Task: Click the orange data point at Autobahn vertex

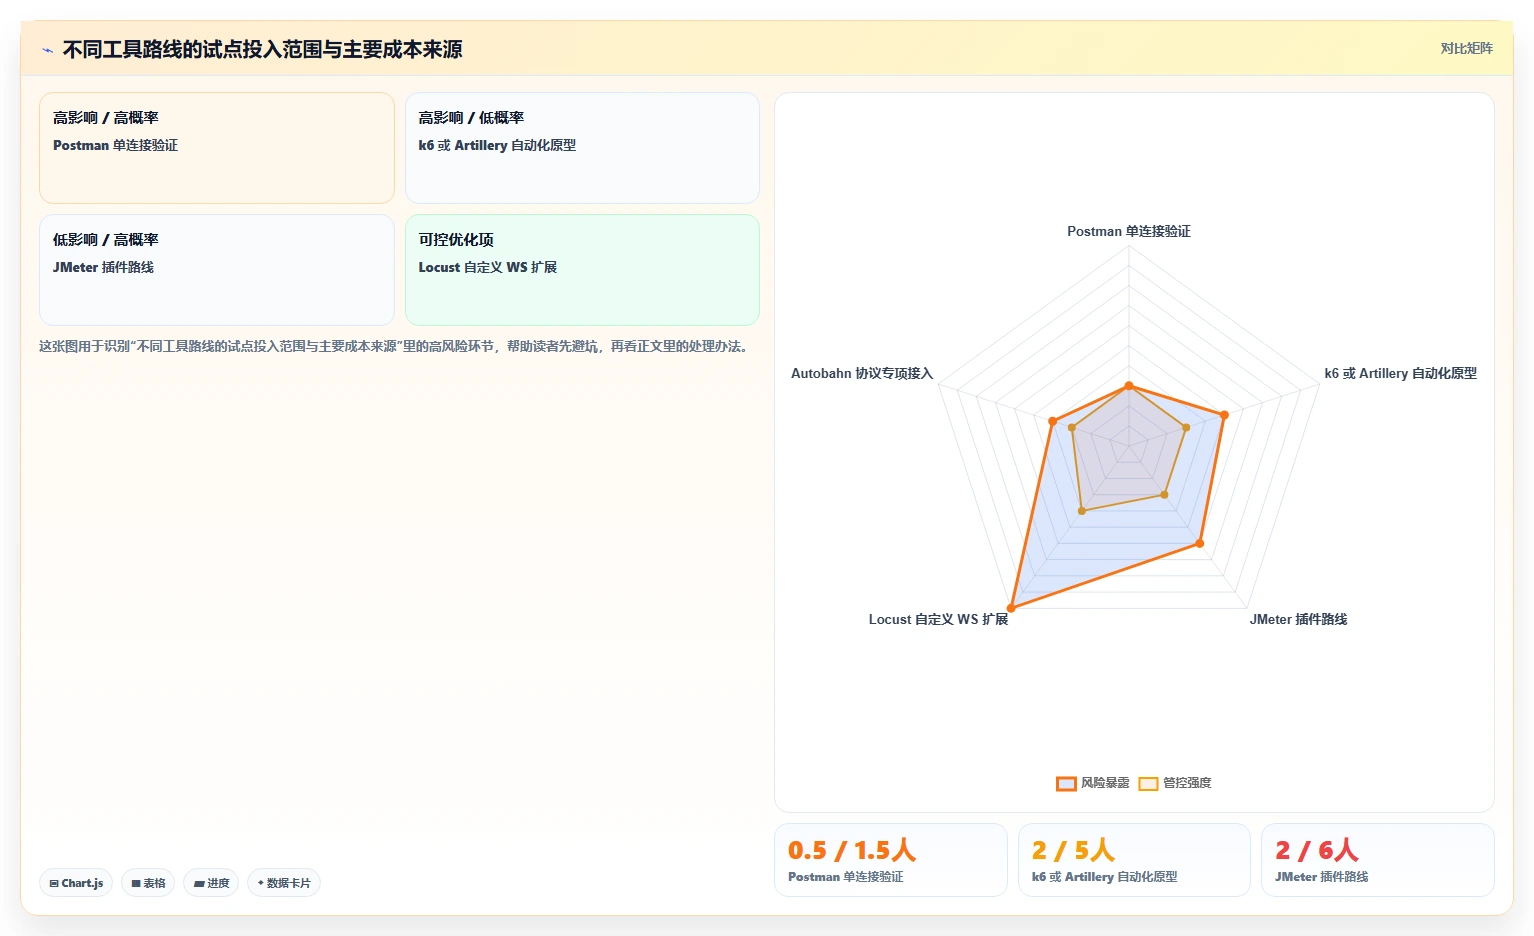Action: (1052, 422)
